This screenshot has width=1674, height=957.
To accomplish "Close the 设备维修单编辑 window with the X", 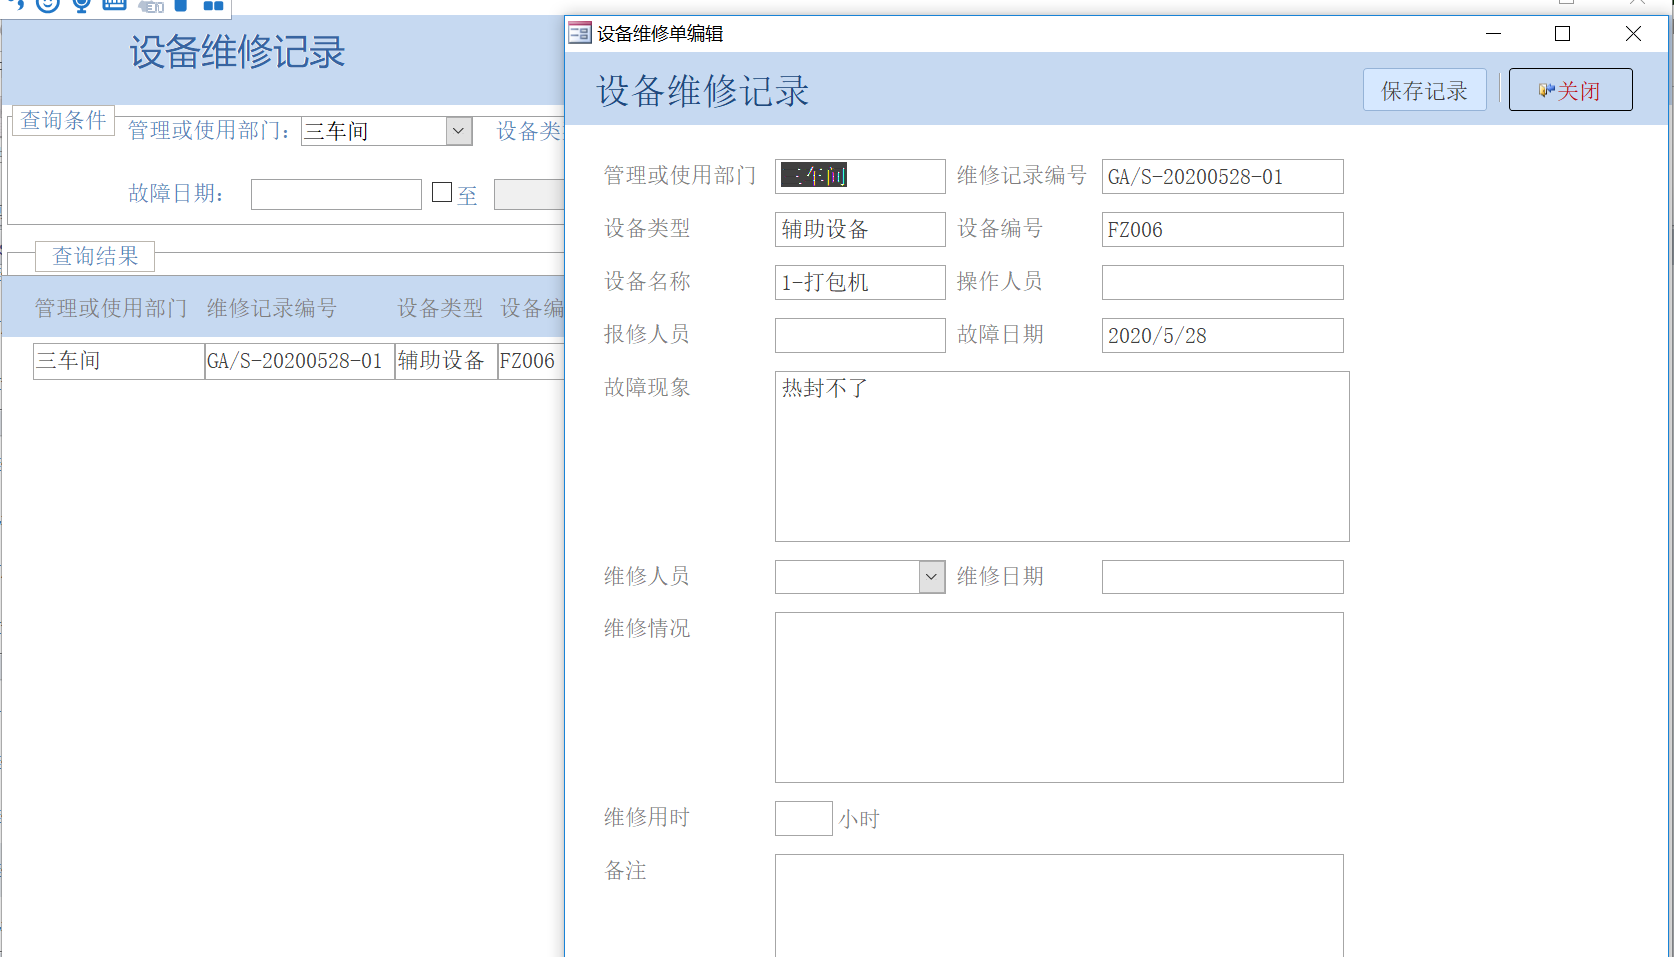I will tap(1633, 34).
